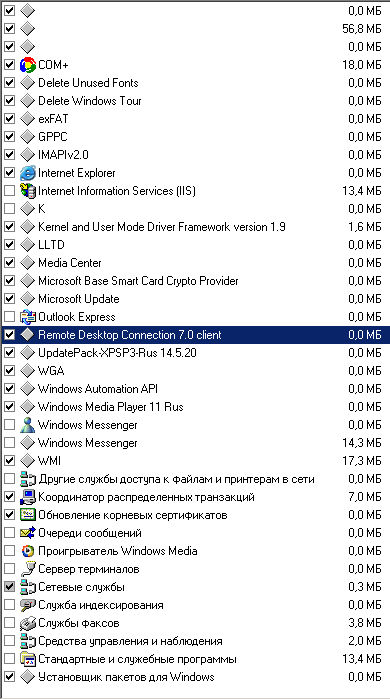Click the Outlook Express icon

(28, 317)
